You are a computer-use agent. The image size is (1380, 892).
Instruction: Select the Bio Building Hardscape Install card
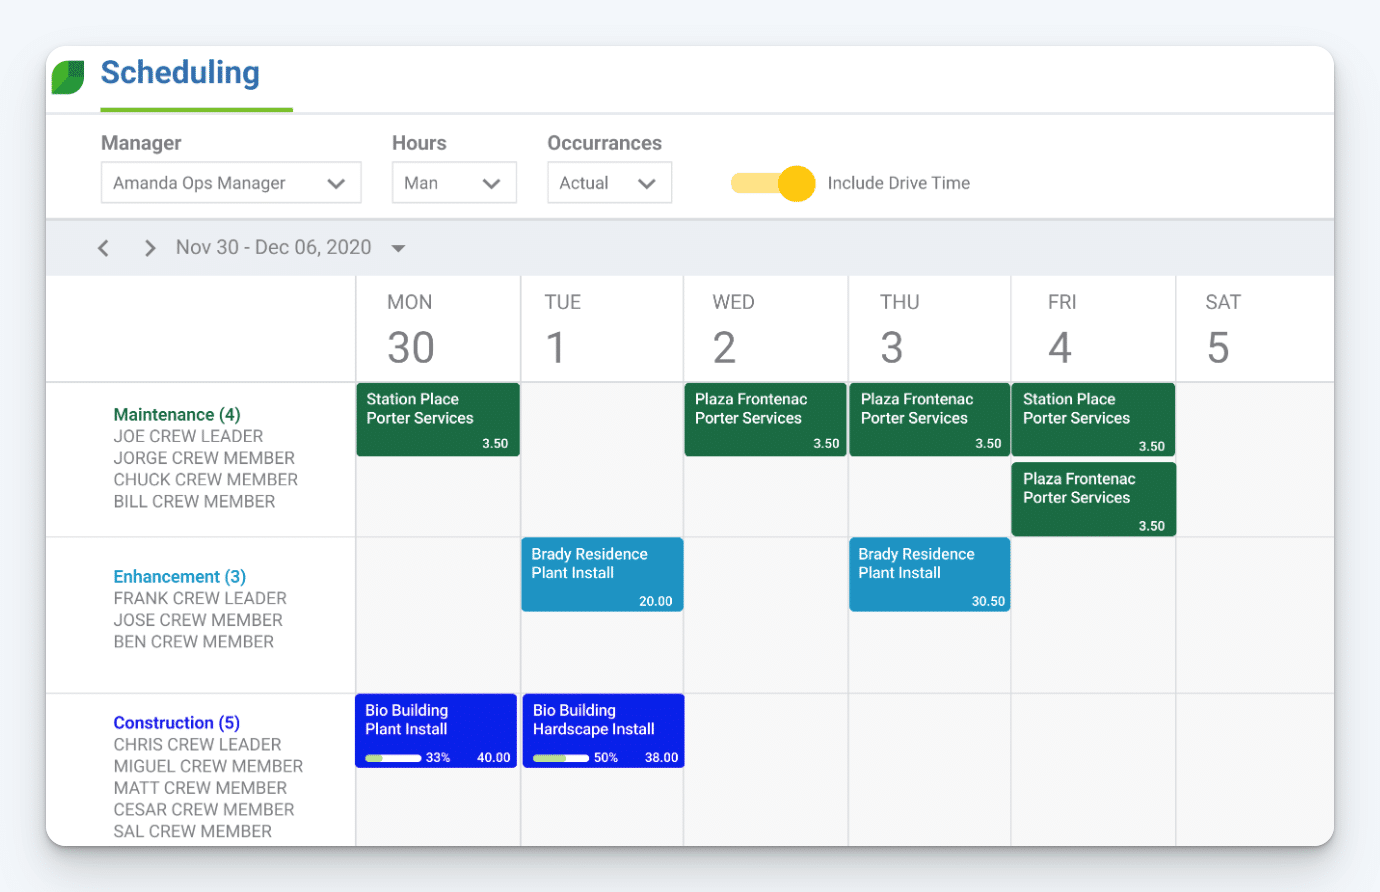[603, 730]
